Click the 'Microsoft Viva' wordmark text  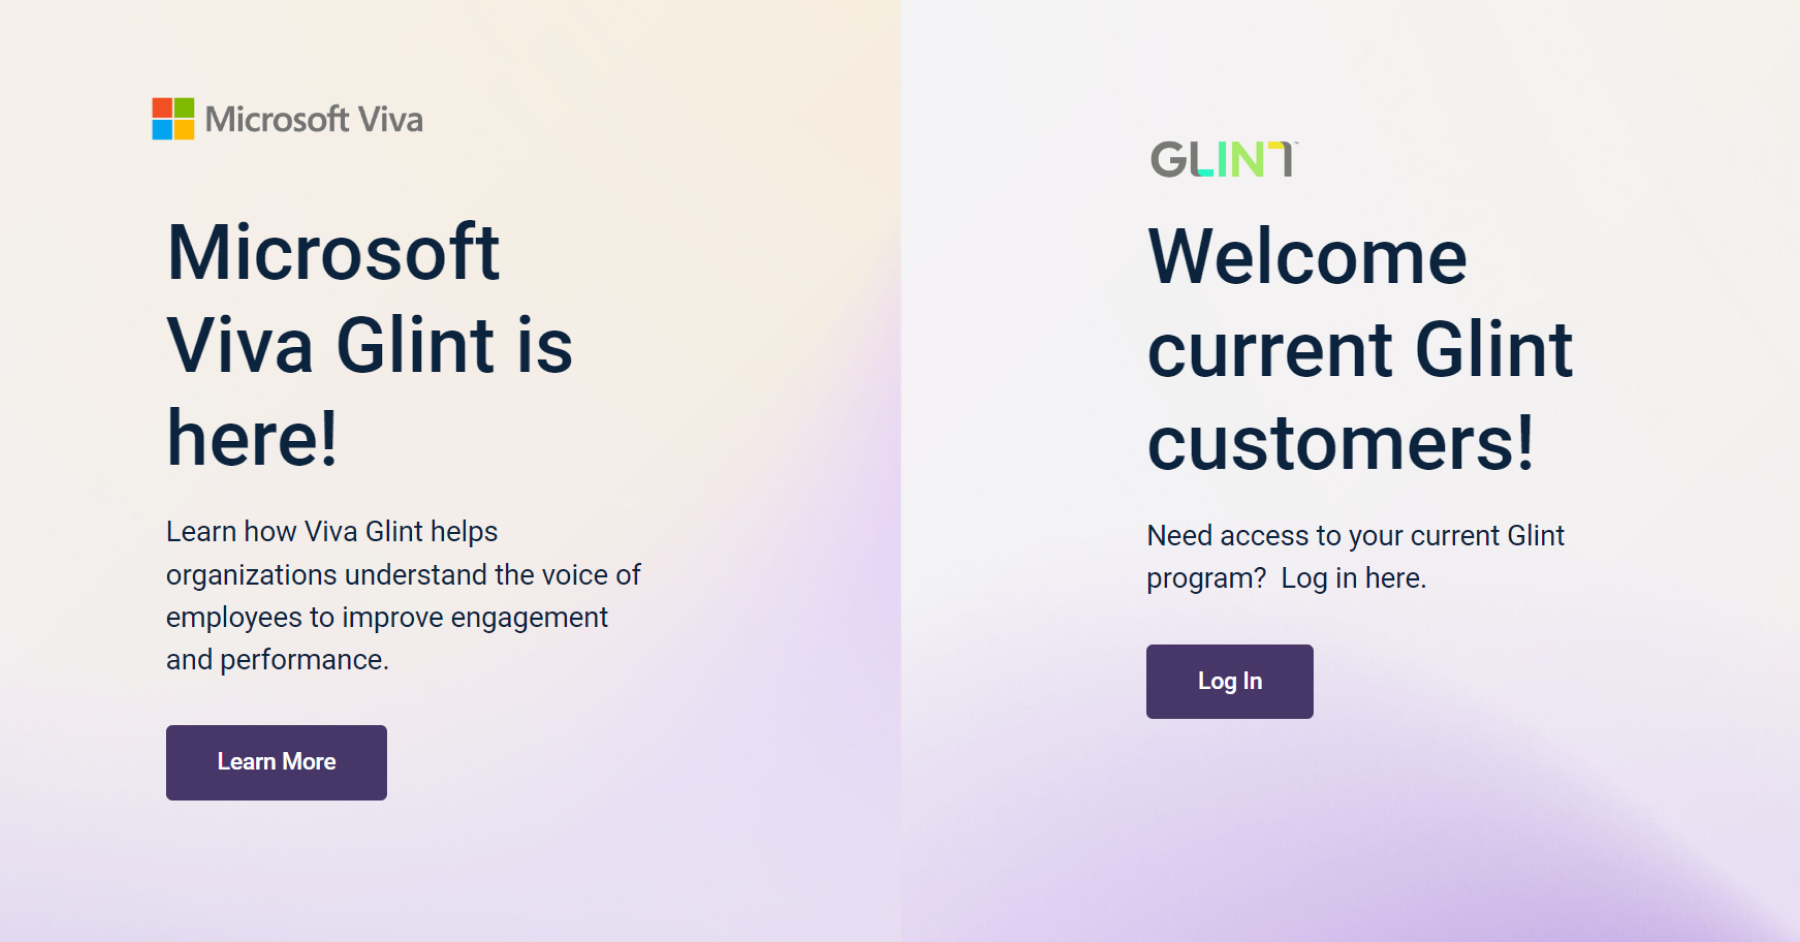click(314, 119)
